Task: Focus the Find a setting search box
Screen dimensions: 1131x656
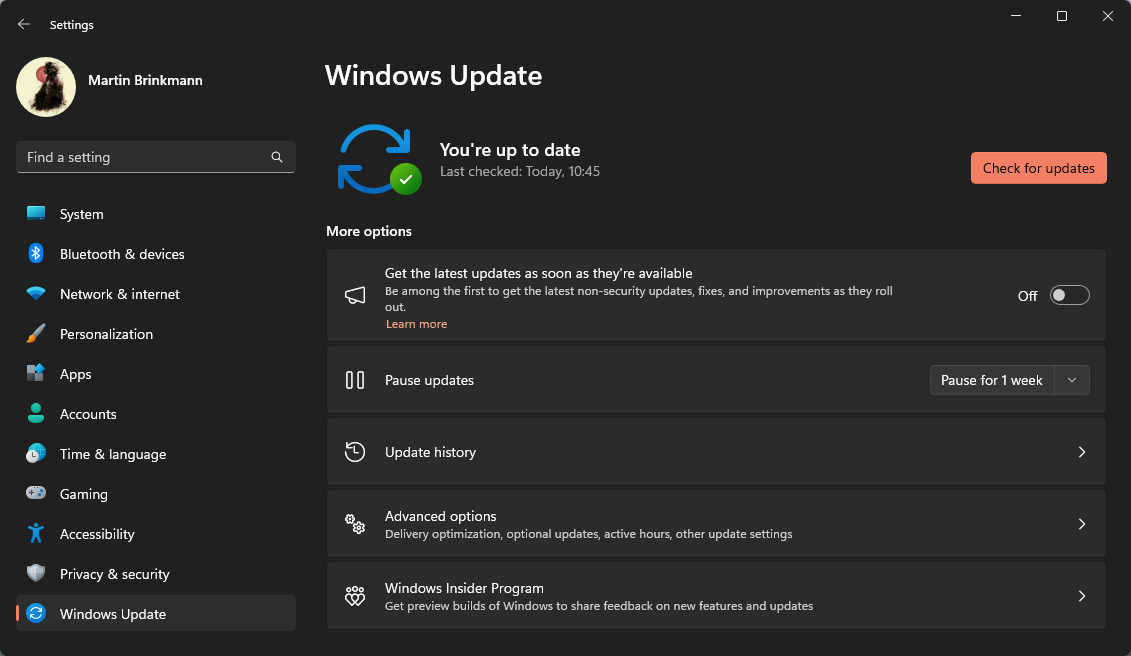Action: (156, 157)
